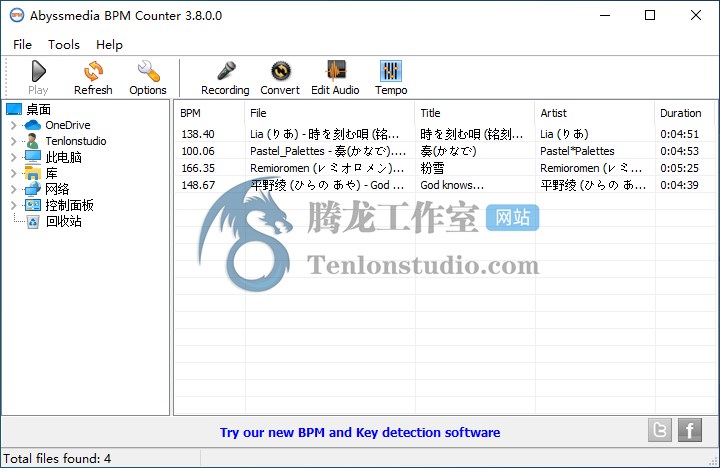Viewport: 720px width, 468px height.
Task: Select the BPM value 148.67
Action: (198, 185)
